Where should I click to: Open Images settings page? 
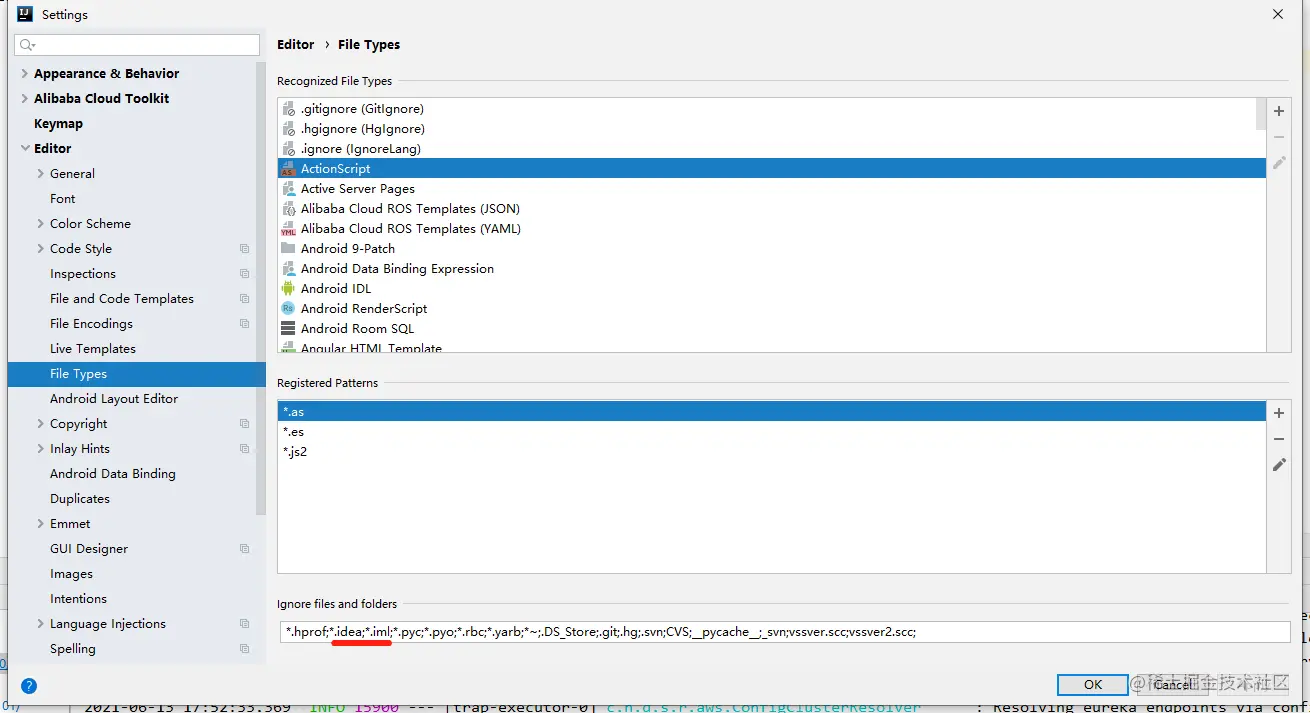[x=71, y=574]
